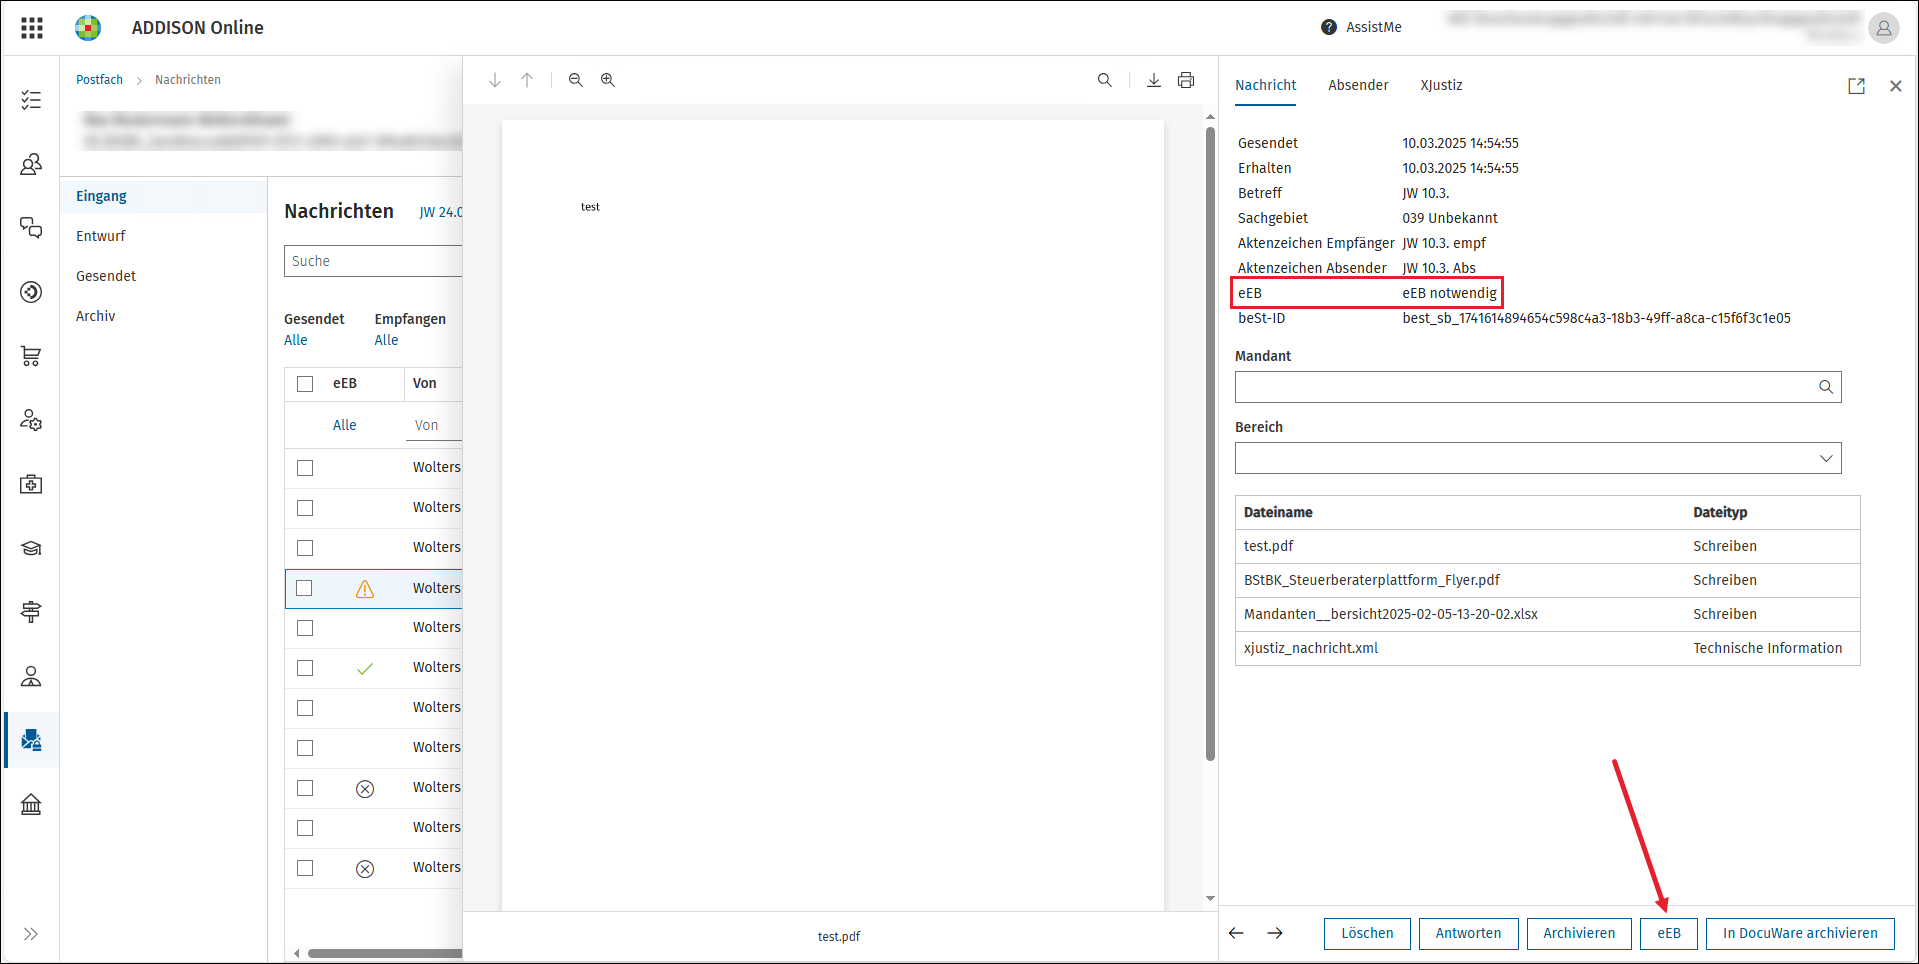Zoom in on the PDF preview

(608, 80)
